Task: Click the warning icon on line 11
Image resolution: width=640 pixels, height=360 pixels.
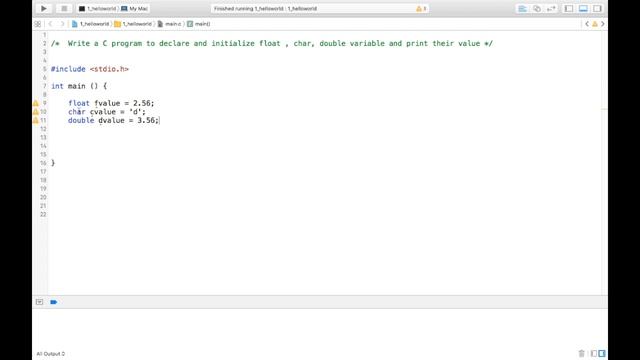Action: (x=36, y=120)
